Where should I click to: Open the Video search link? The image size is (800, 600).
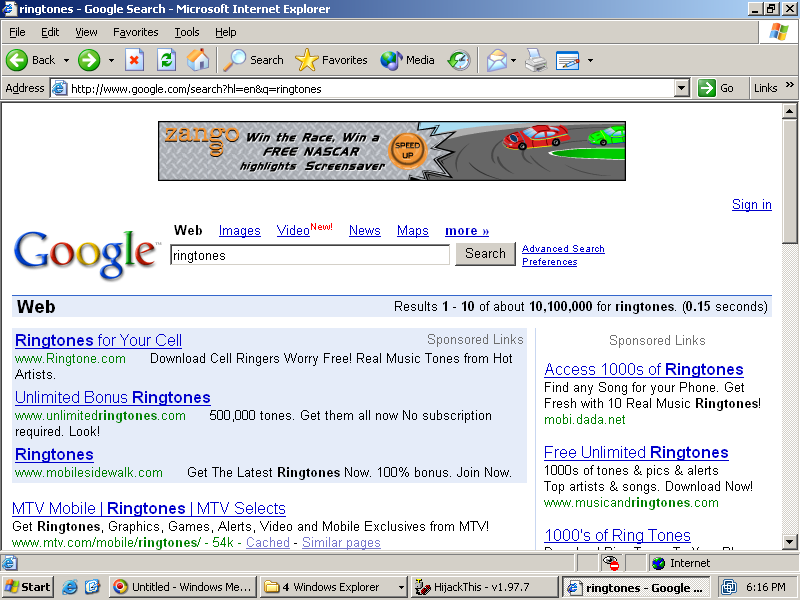click(293, 231)
